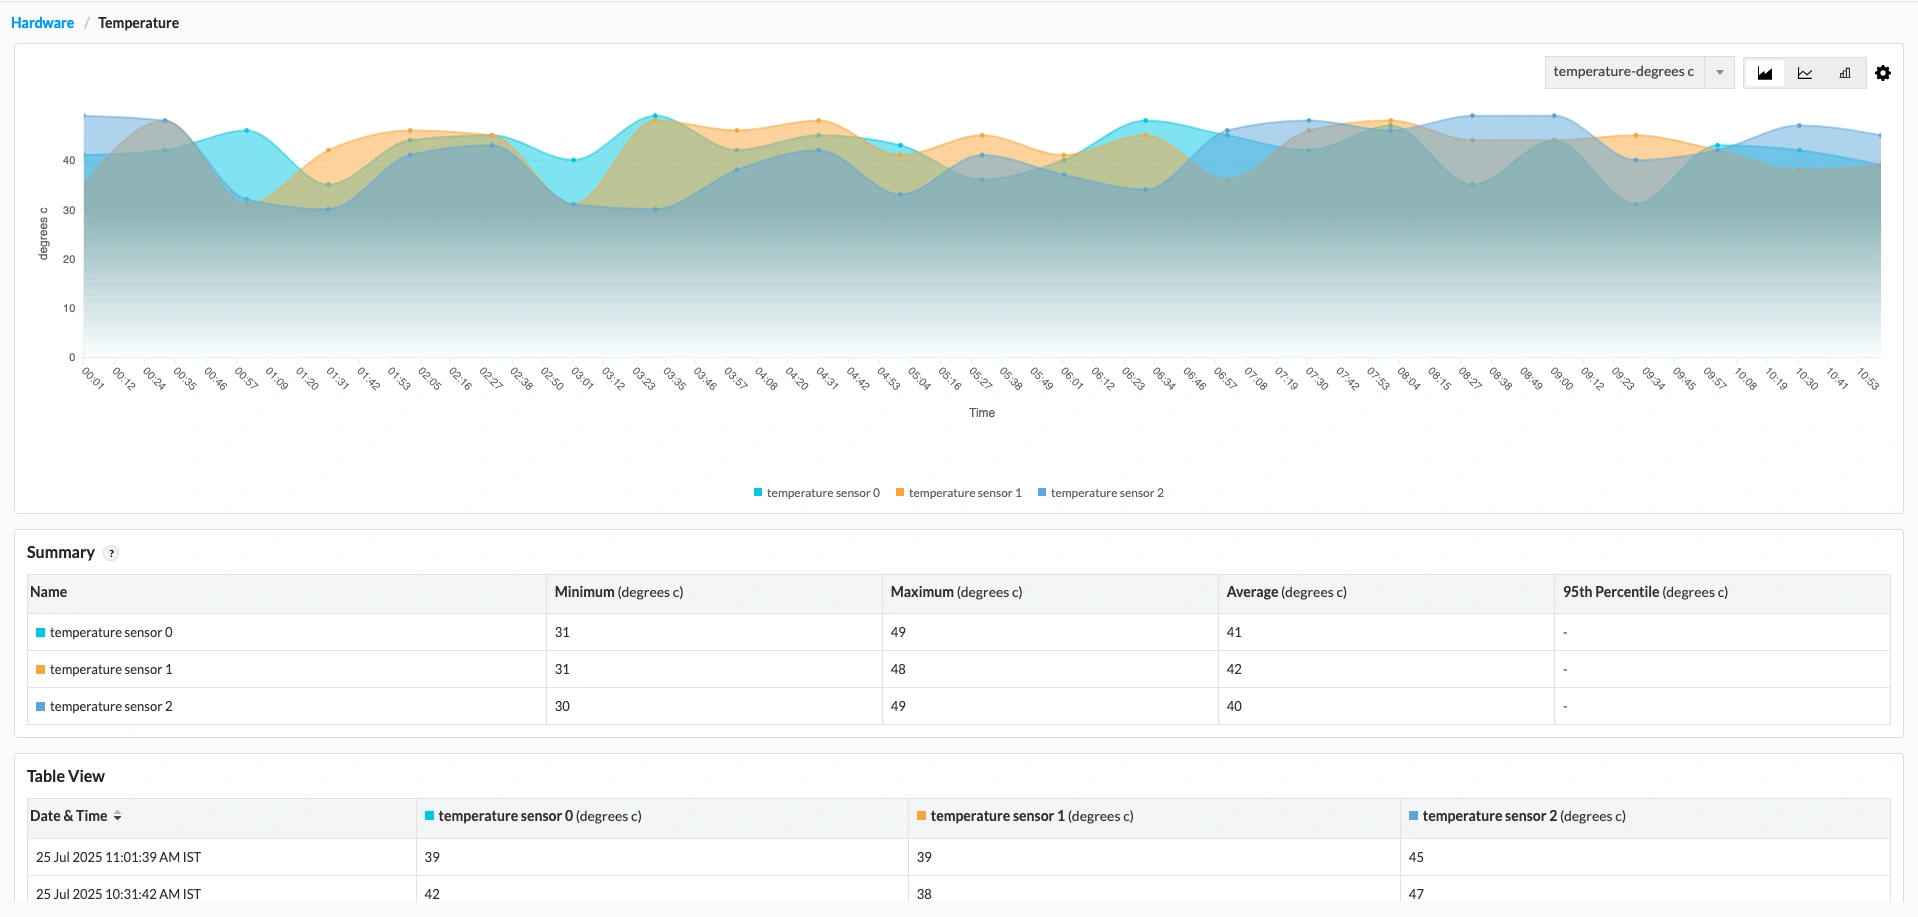Click the temperature sensor 0 color square in legend
Image resolution: width=1918 pixels, height=917 pixels.
[758, 492]
